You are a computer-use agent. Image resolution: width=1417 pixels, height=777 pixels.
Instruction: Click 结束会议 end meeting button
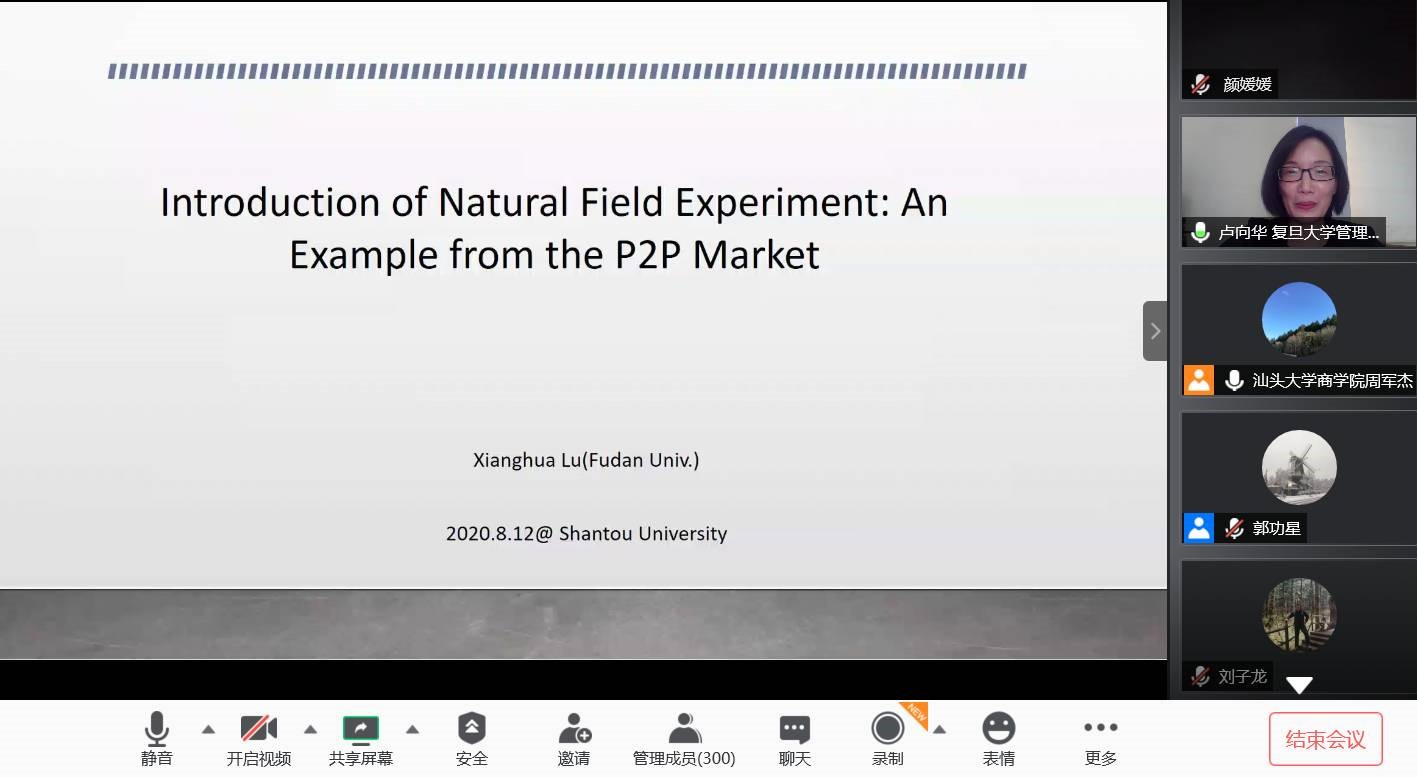pyautogui.click(x=1325, y=739)
